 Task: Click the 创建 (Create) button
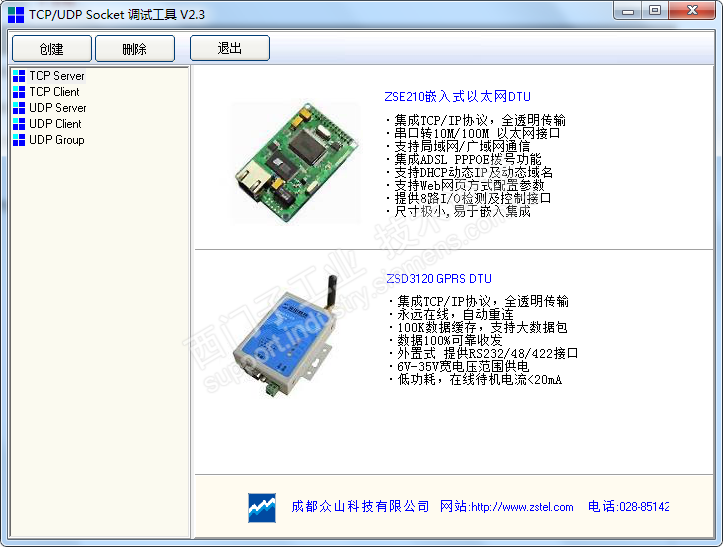pyautogui.click(x=52, y=48)
